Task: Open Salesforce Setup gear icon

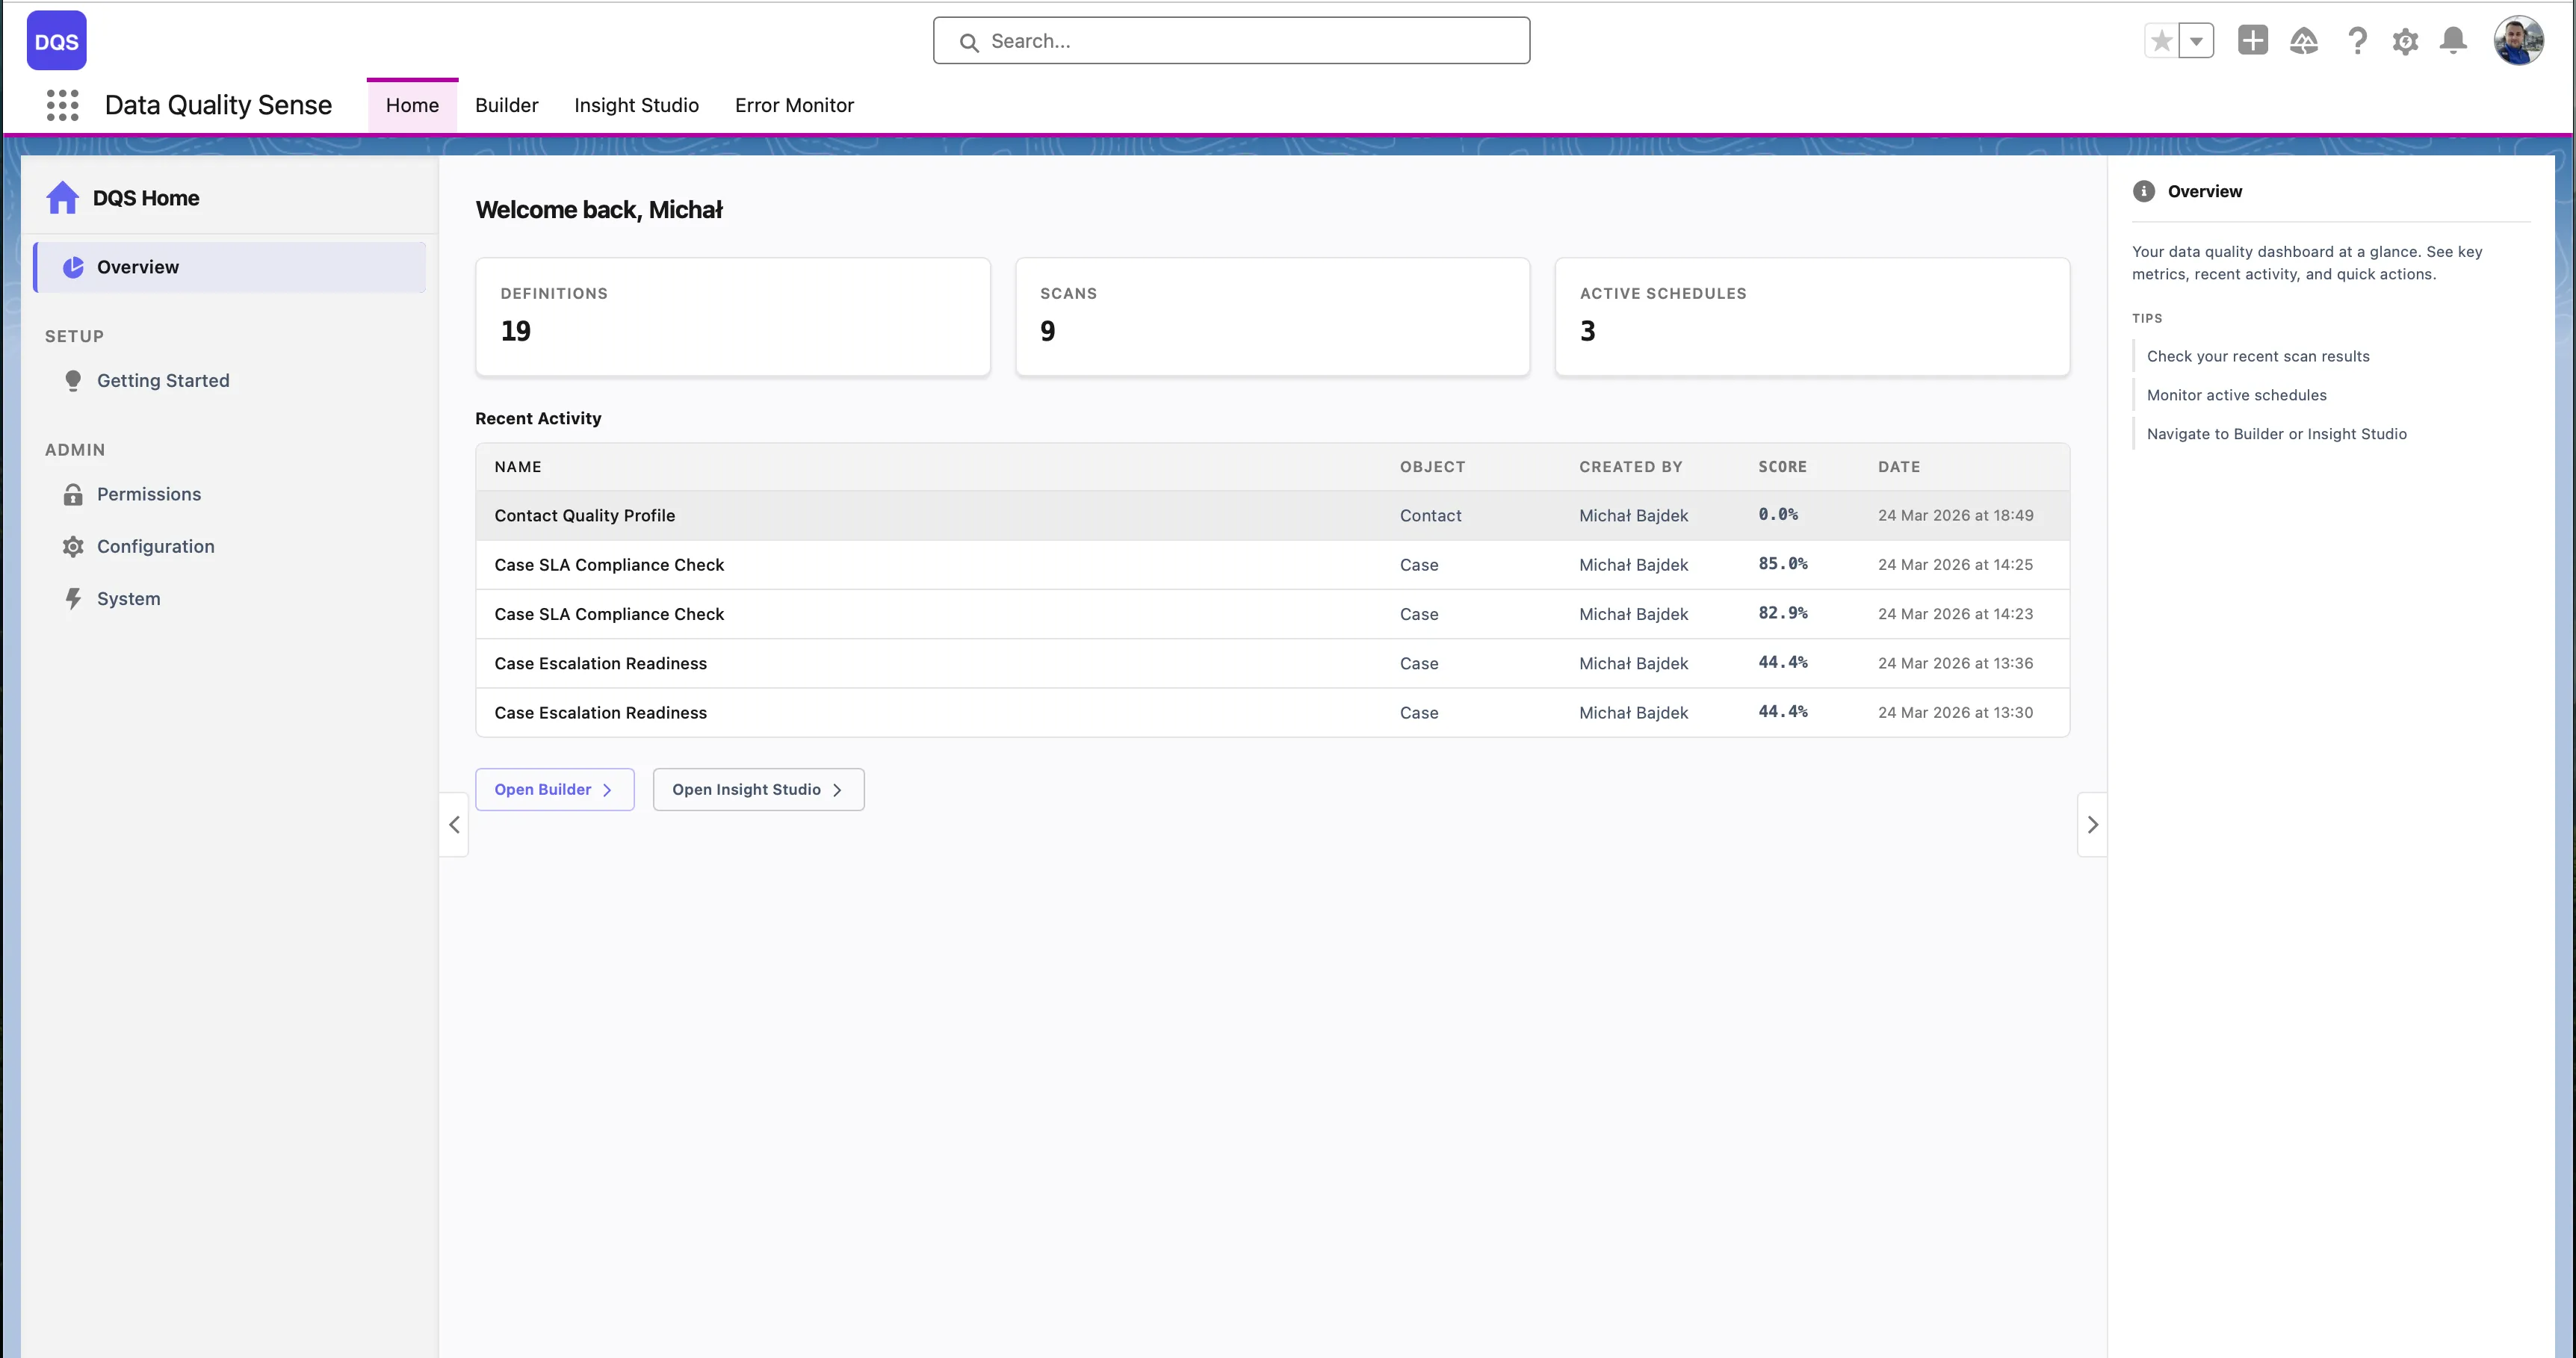Action: (2405, 41)
